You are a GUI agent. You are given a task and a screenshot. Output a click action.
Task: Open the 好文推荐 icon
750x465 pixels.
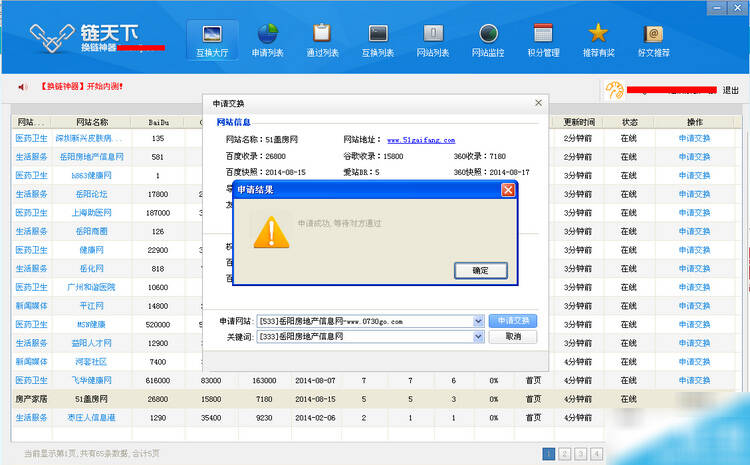point(653,40)
